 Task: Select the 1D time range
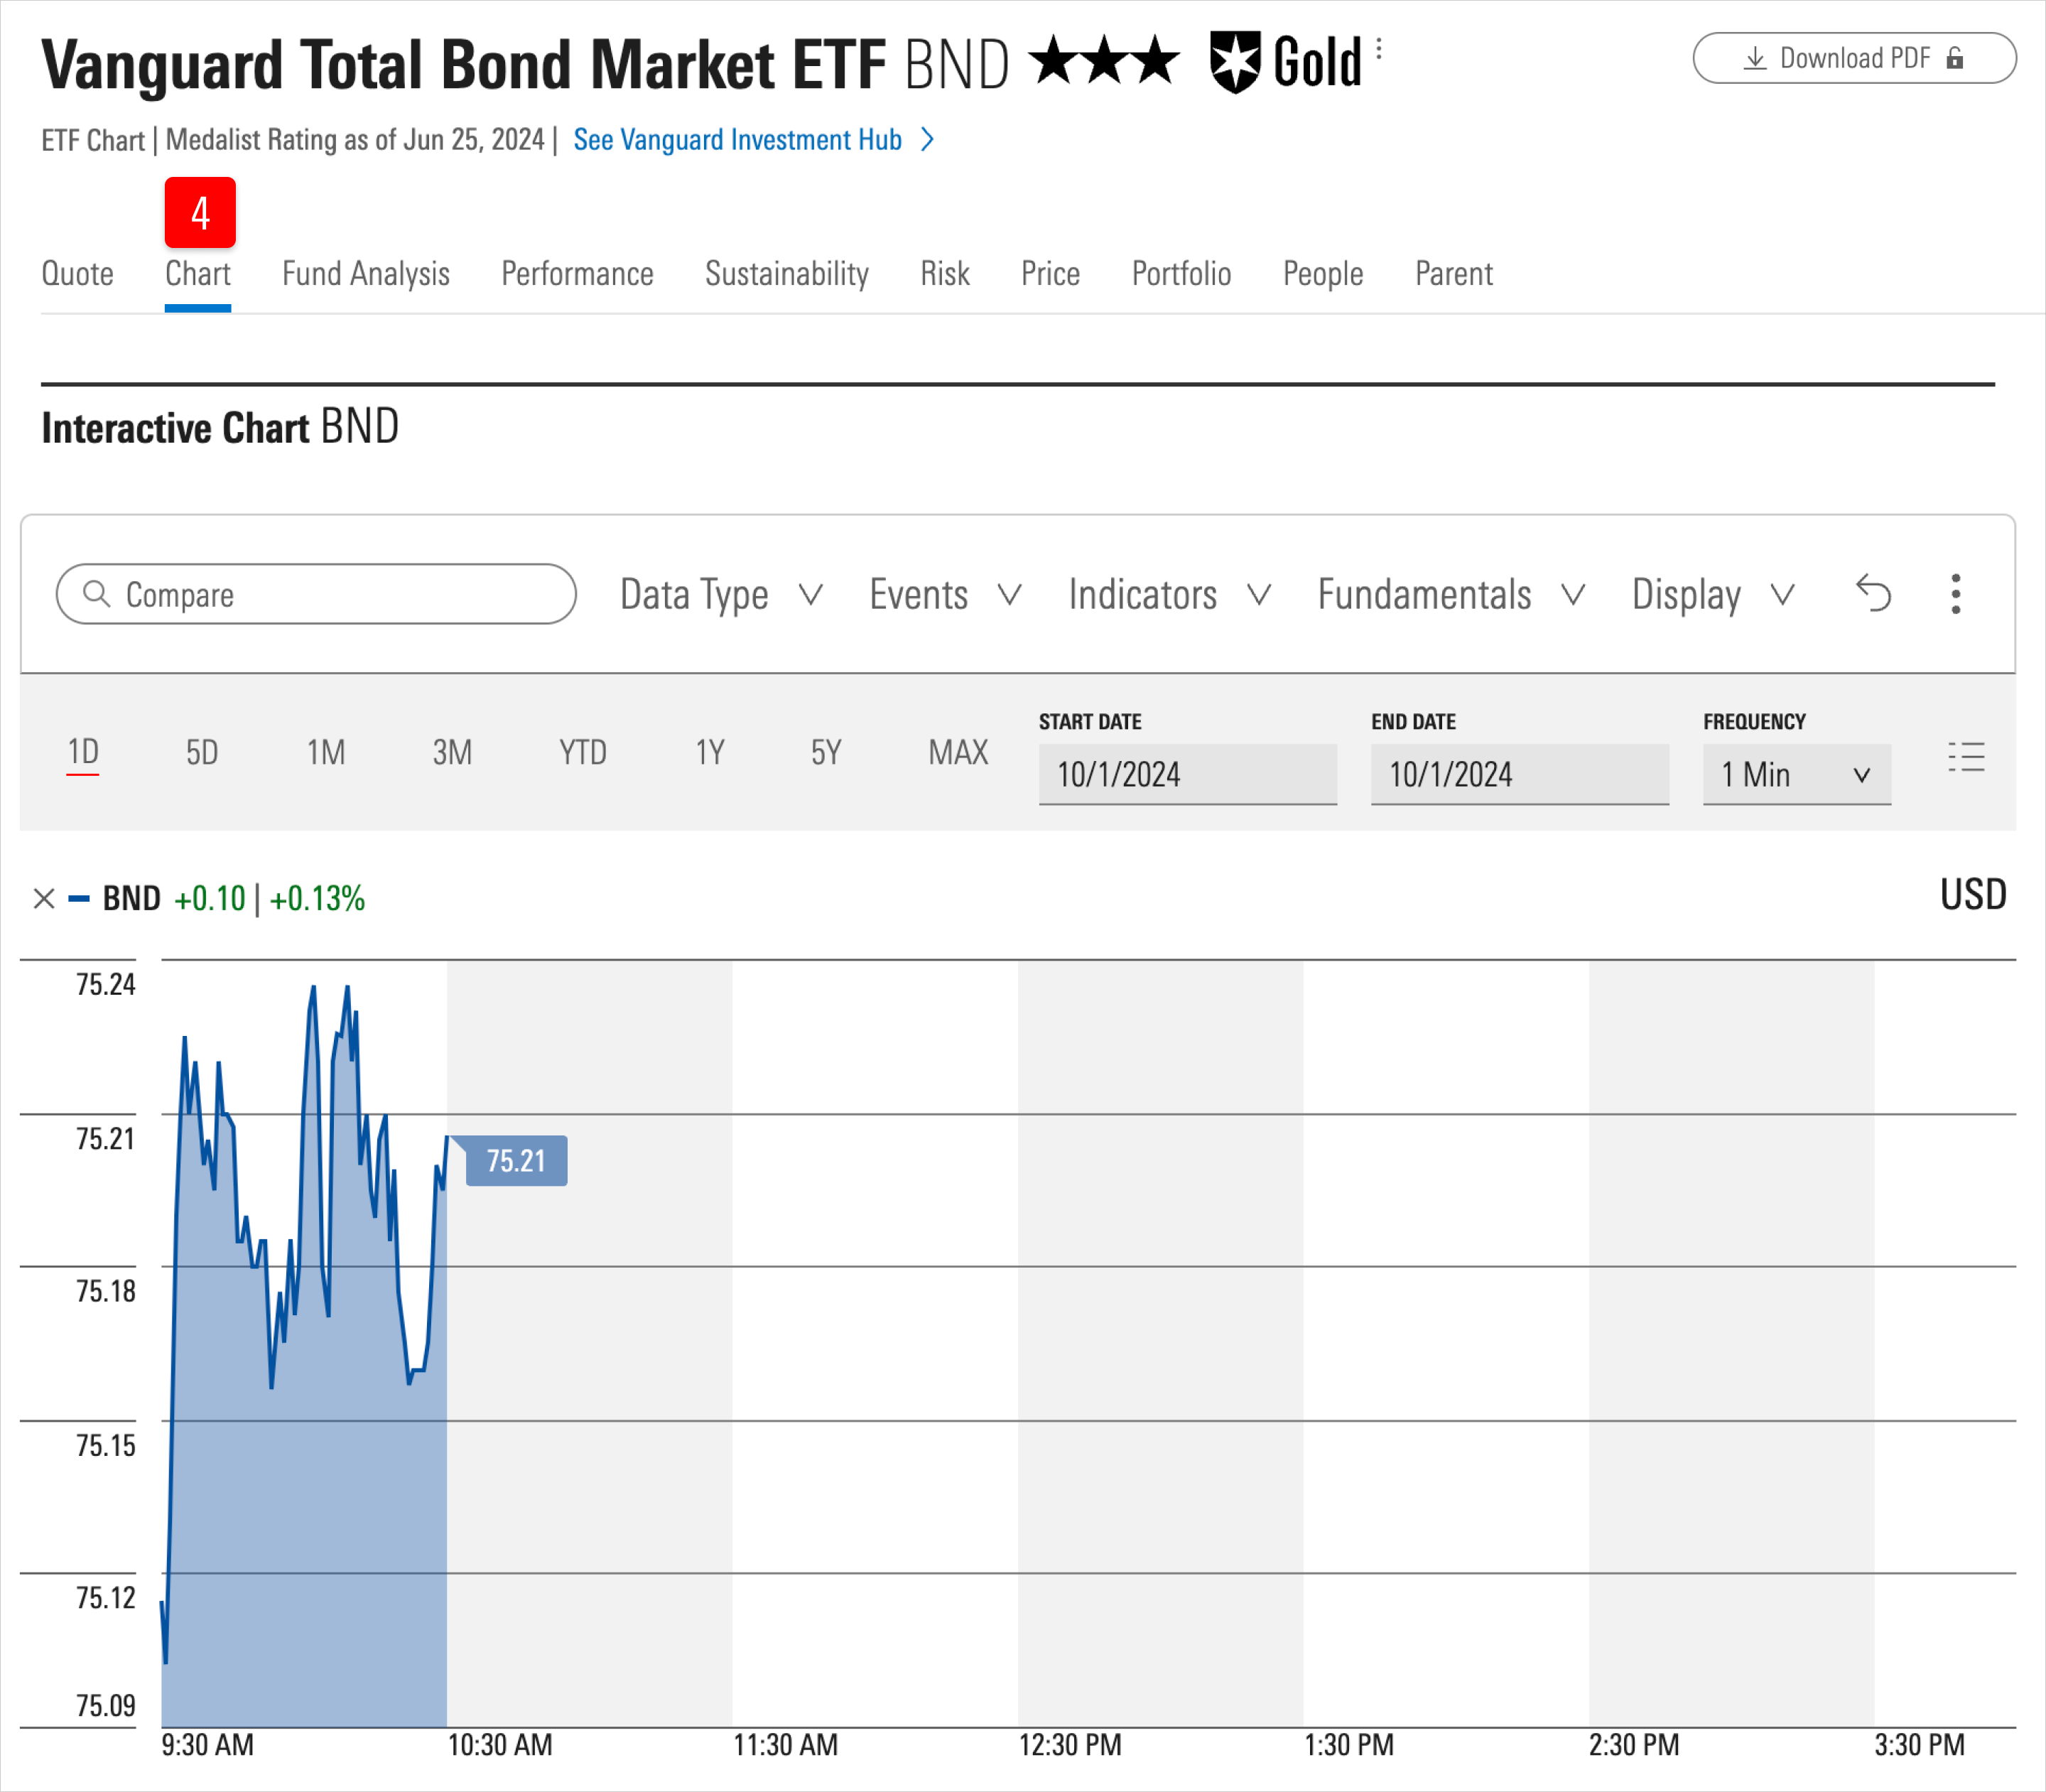pos(83,752)
